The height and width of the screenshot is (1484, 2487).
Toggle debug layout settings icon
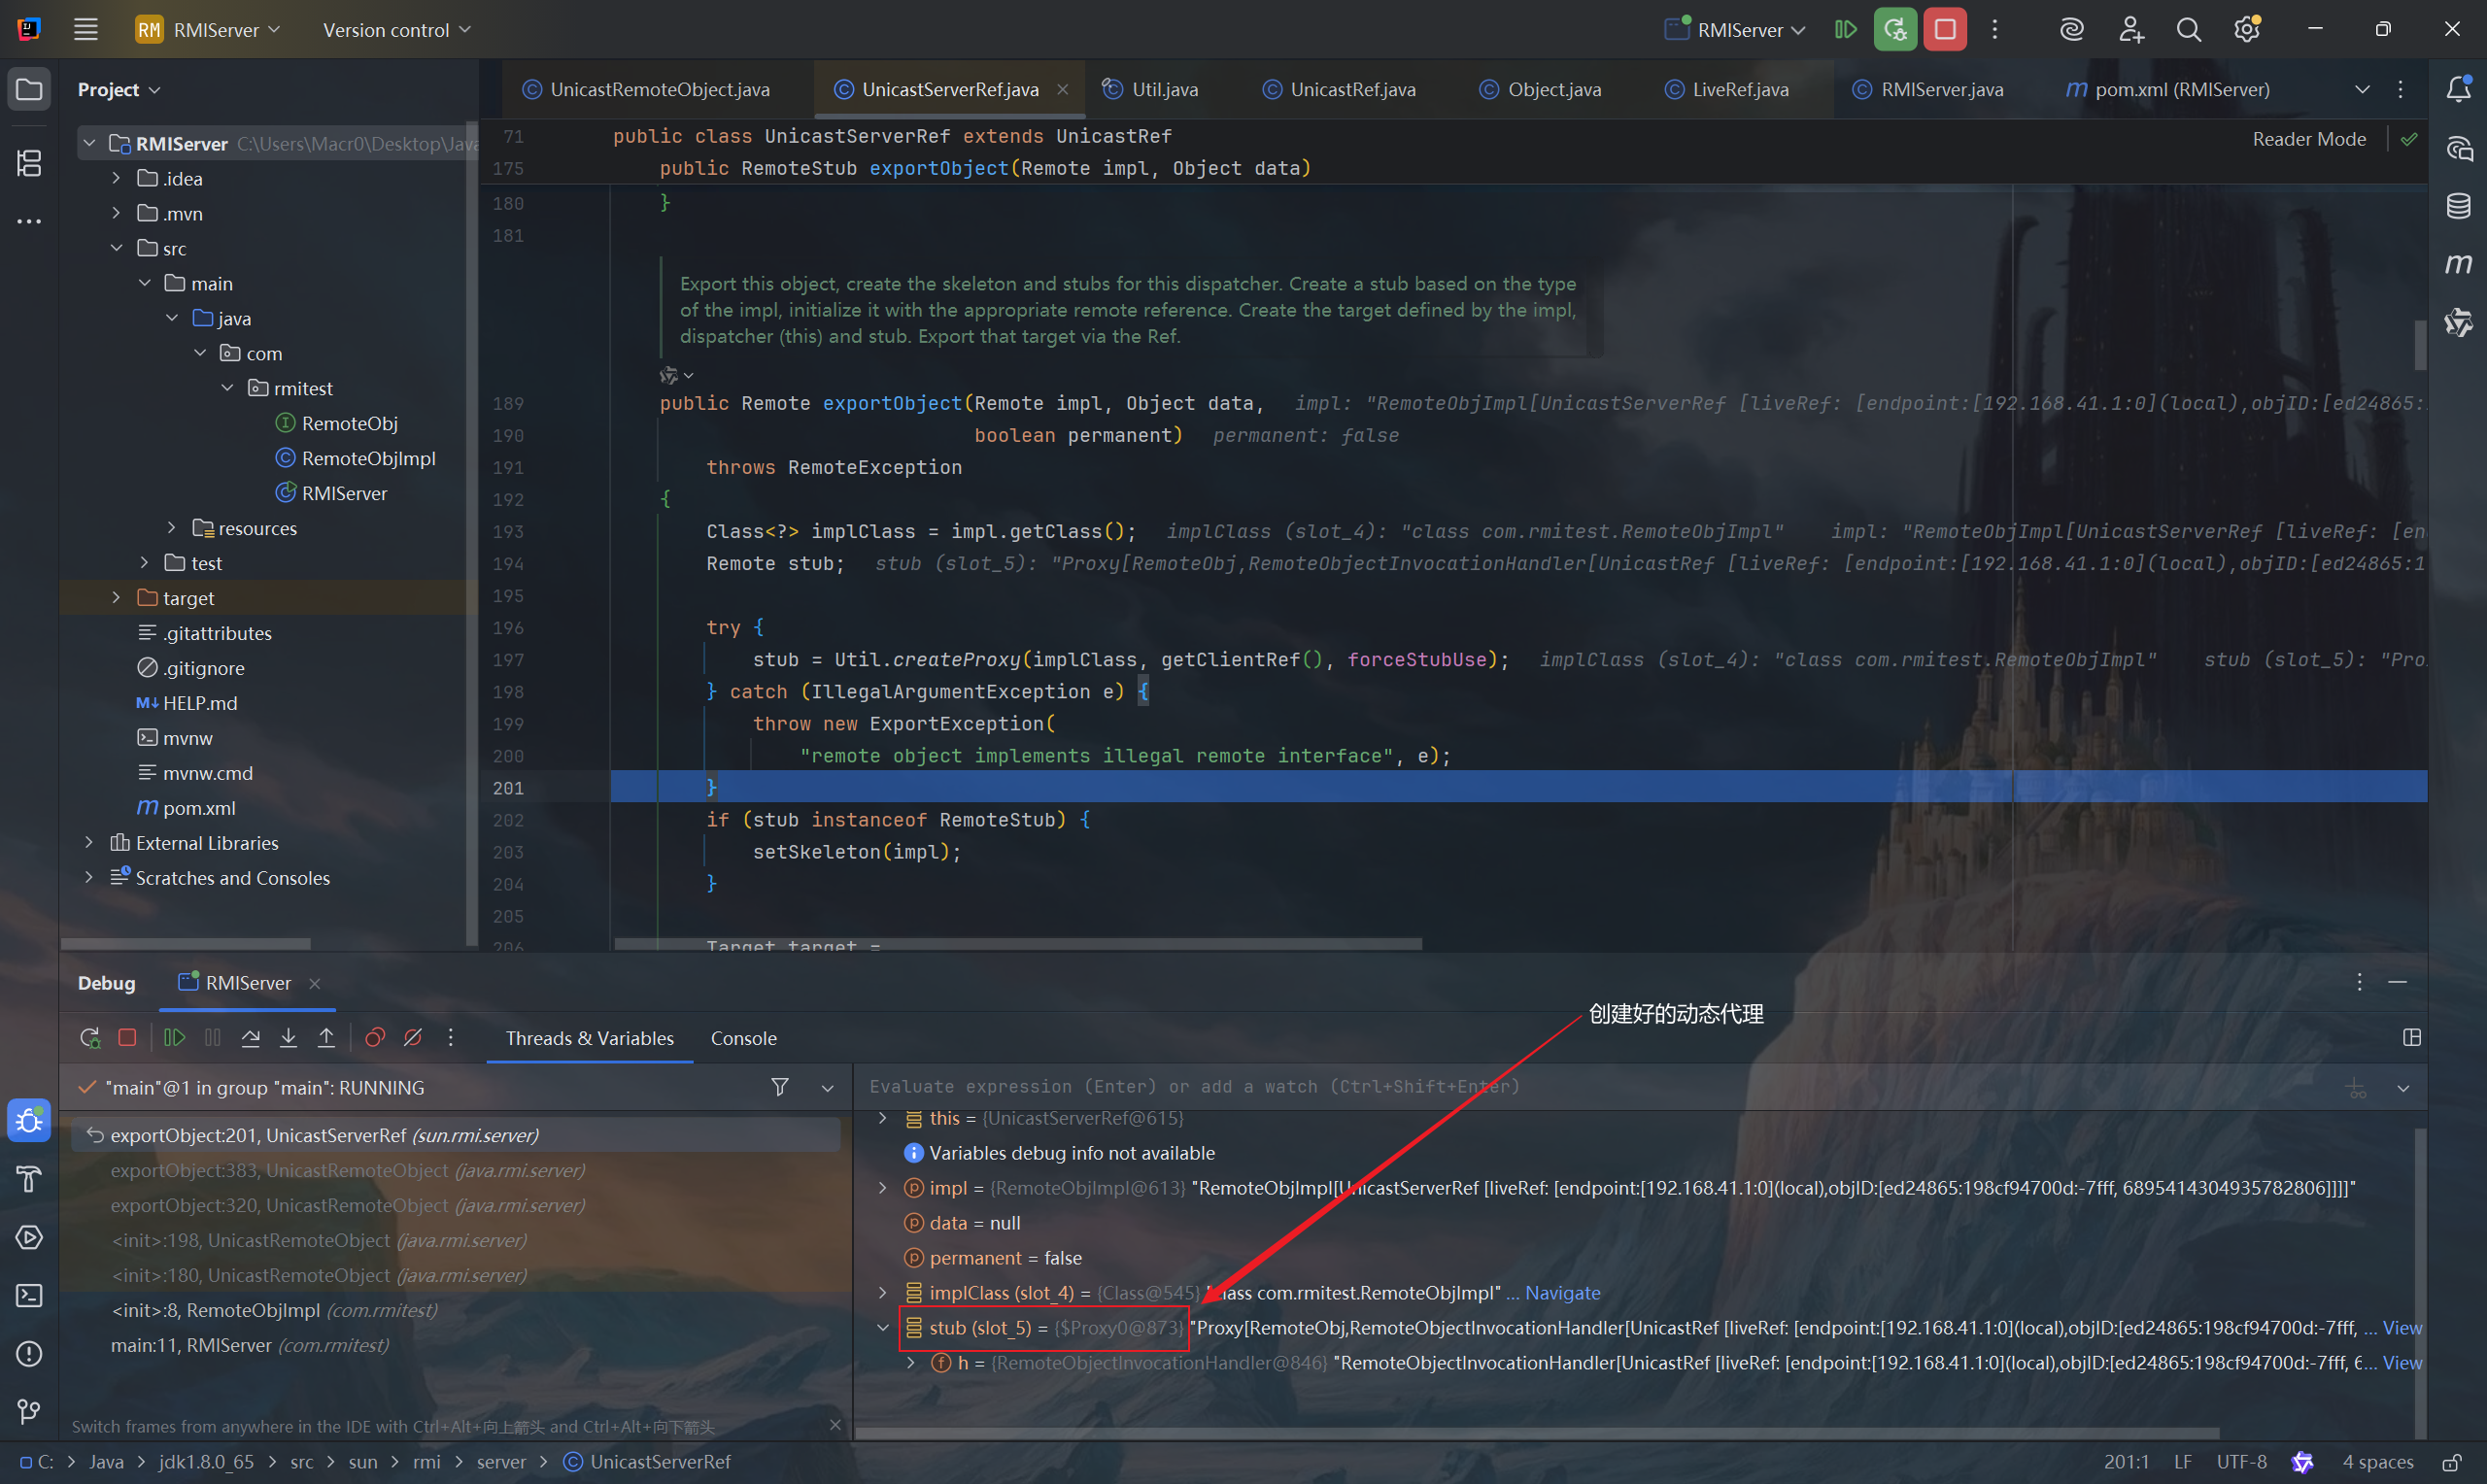pyautogui.click(x=2412, y=1038)
